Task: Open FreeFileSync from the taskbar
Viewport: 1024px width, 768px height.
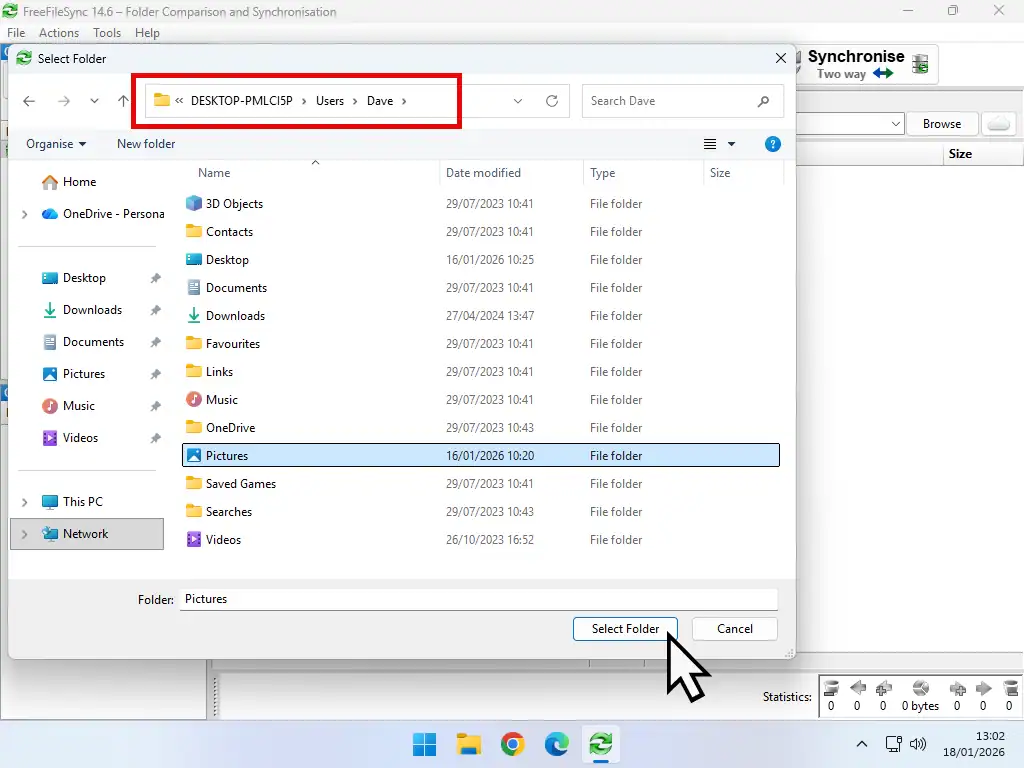Action: click(x=601, y=744)
